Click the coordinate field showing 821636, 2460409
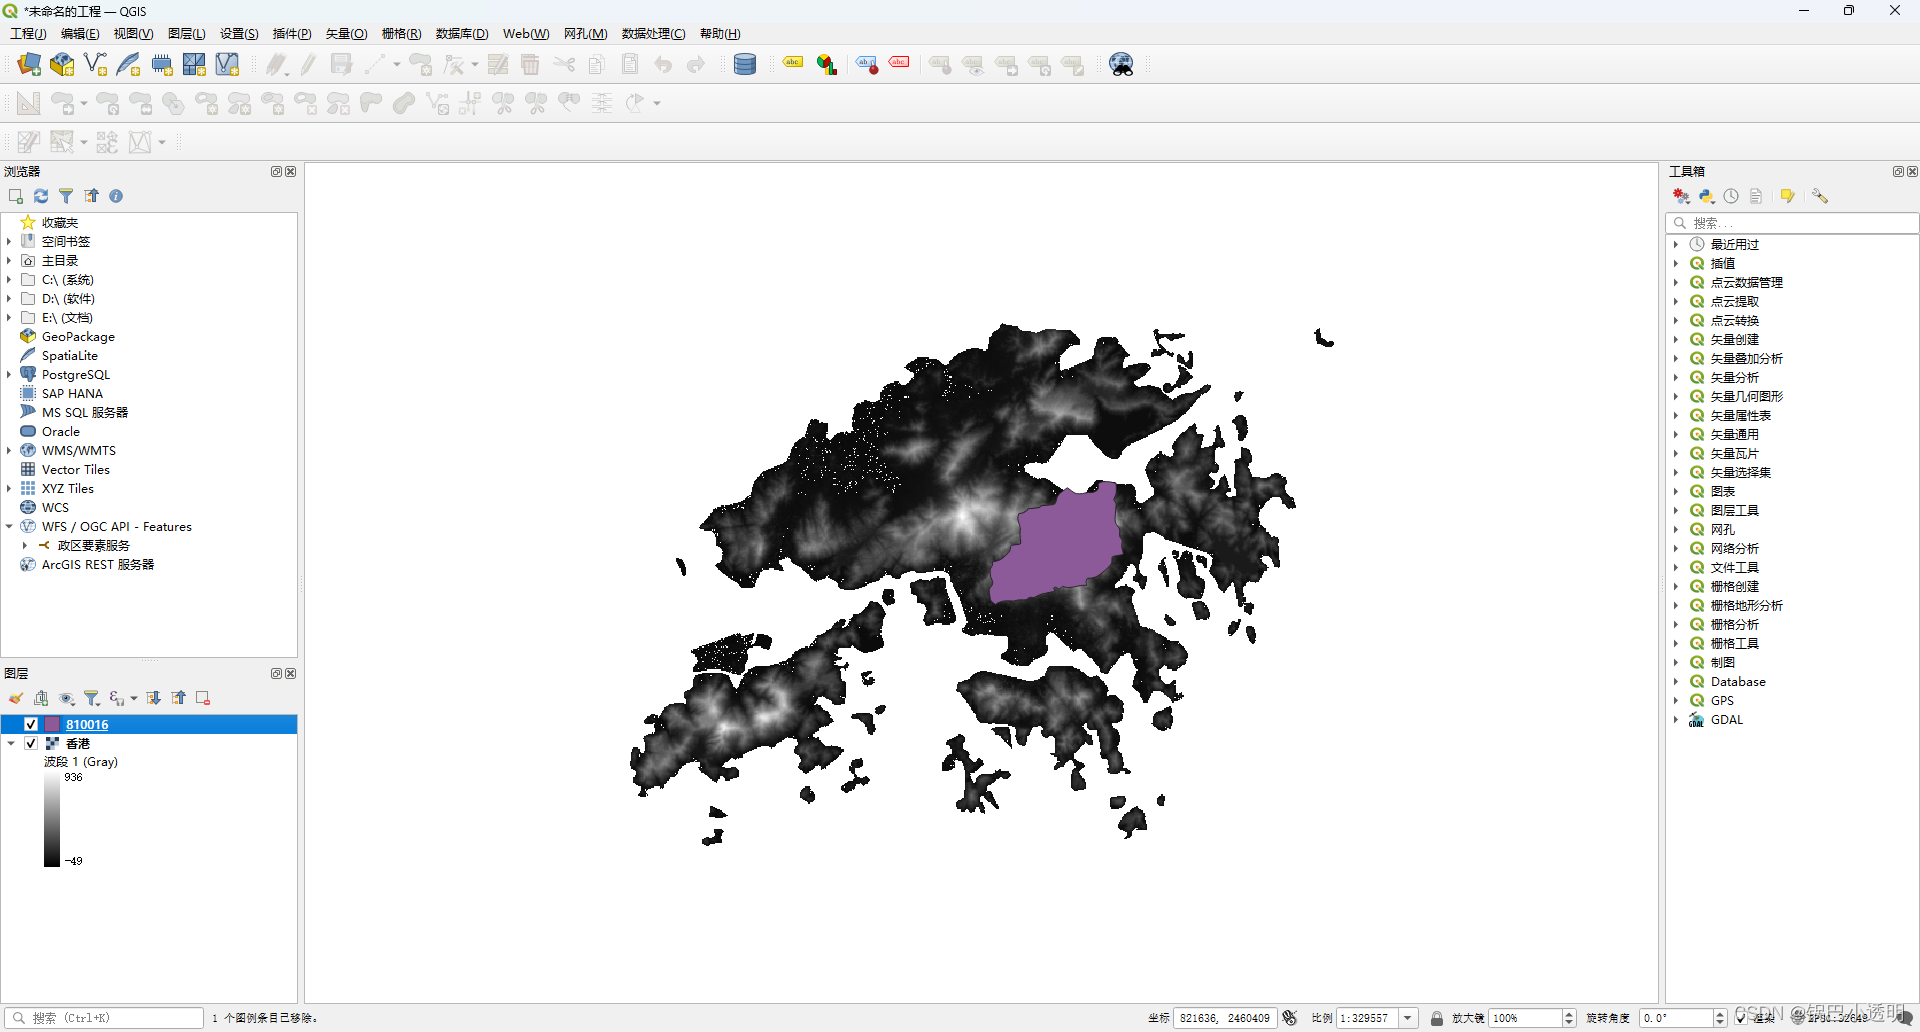This screenshot has width=1920, height=1032. click(x=1225, y=1018)
